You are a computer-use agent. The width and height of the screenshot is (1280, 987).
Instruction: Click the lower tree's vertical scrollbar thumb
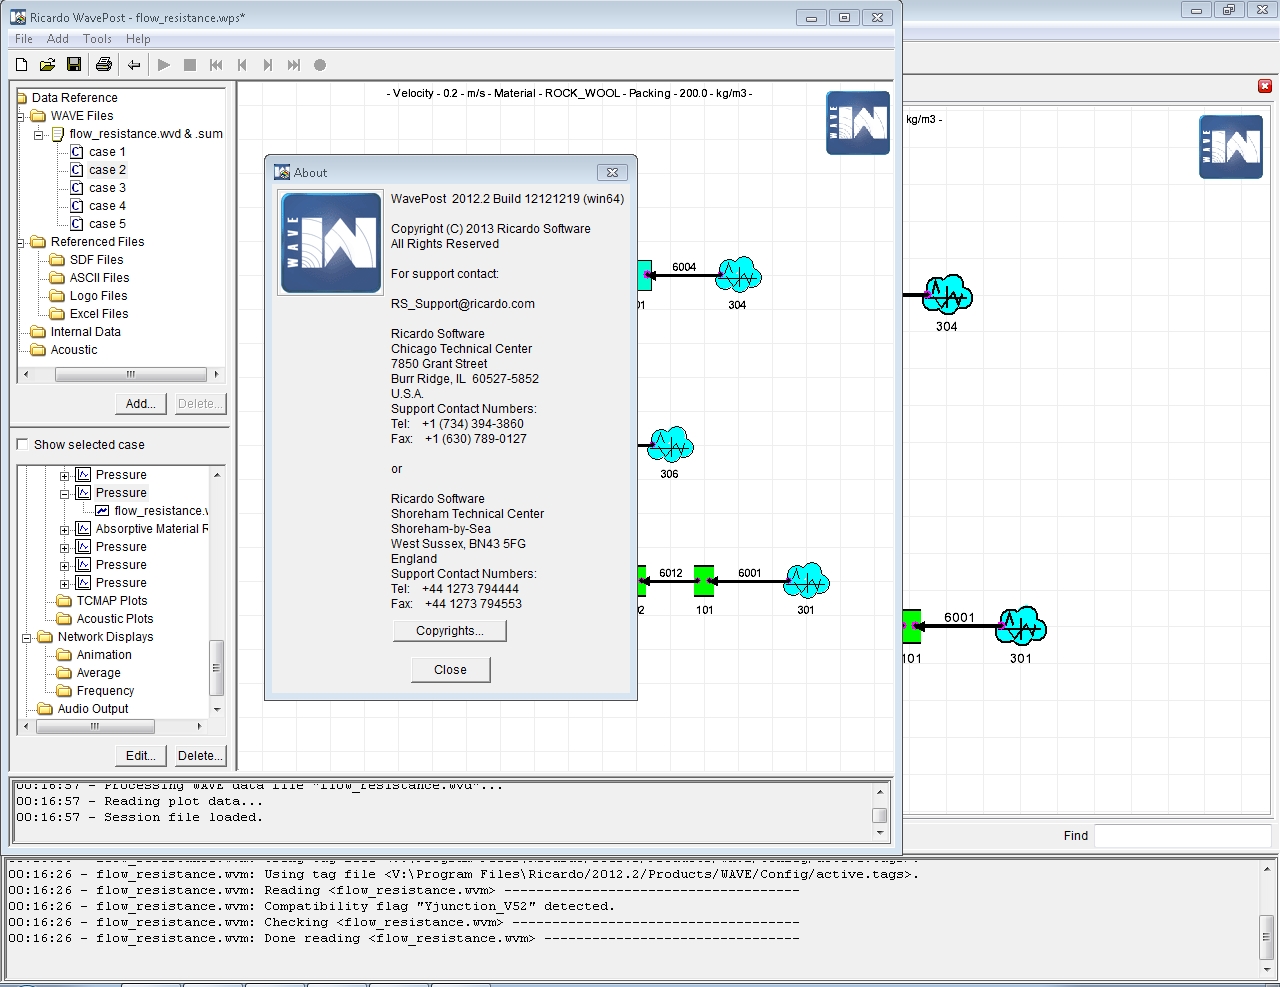(x=216, y=667)
